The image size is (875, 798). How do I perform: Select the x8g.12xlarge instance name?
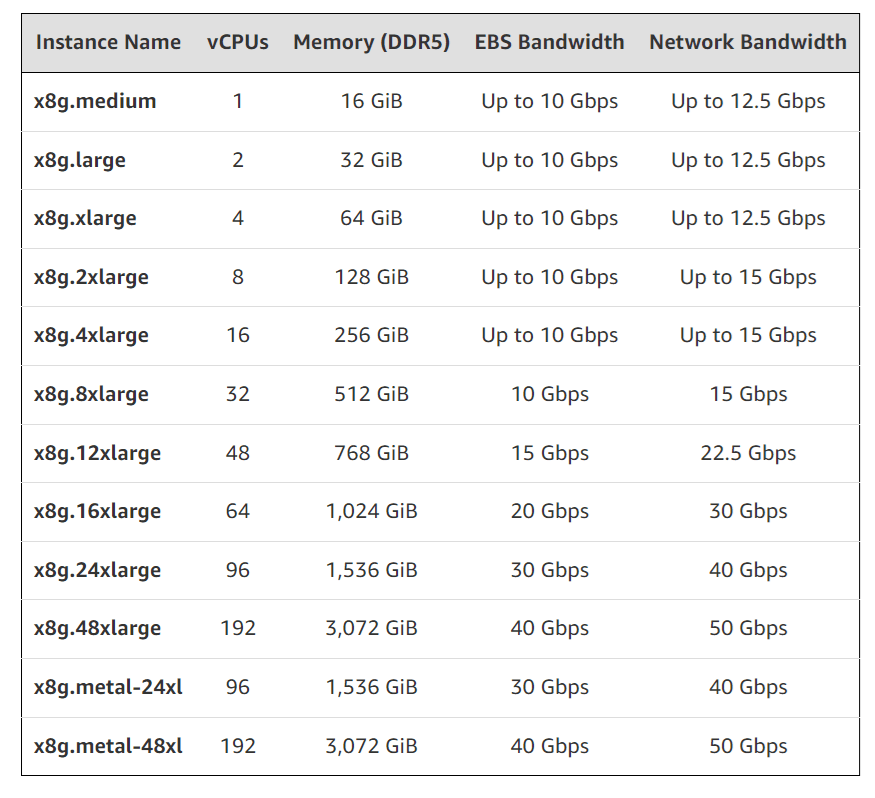pyautogui.click(x=97, y=453)
